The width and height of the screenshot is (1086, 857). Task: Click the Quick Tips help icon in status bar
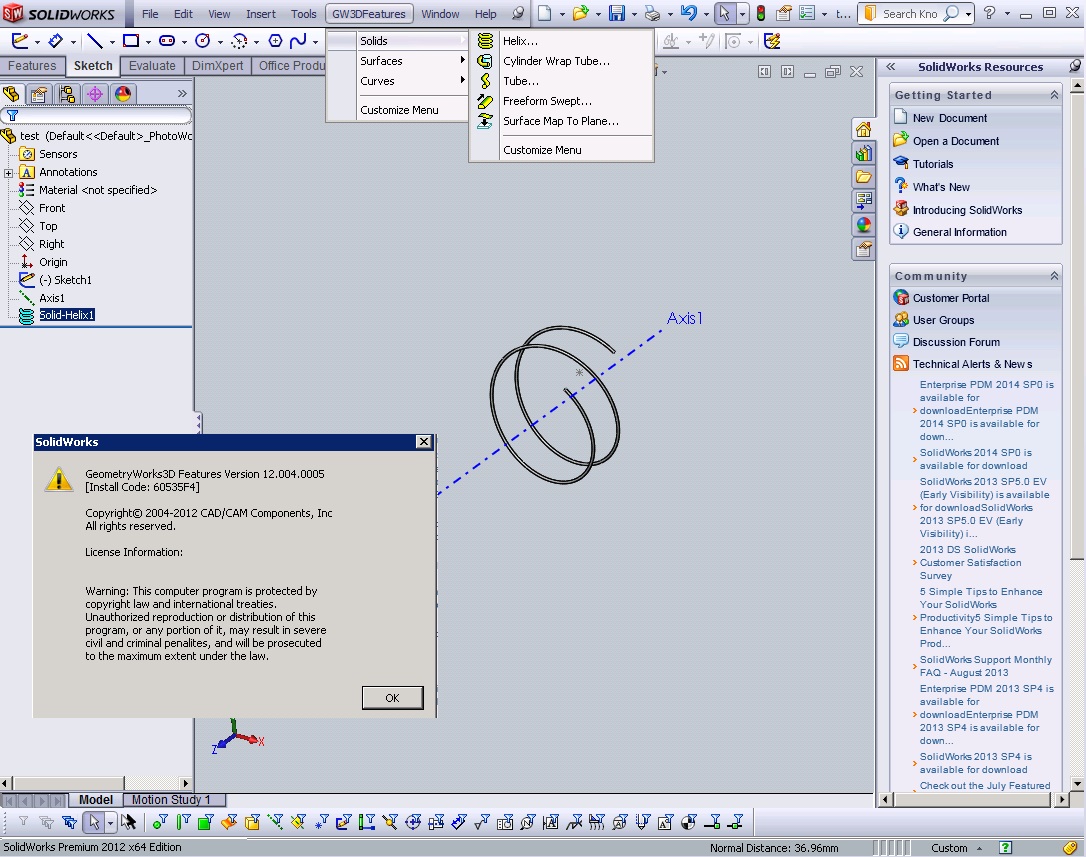coord(1005,847)
